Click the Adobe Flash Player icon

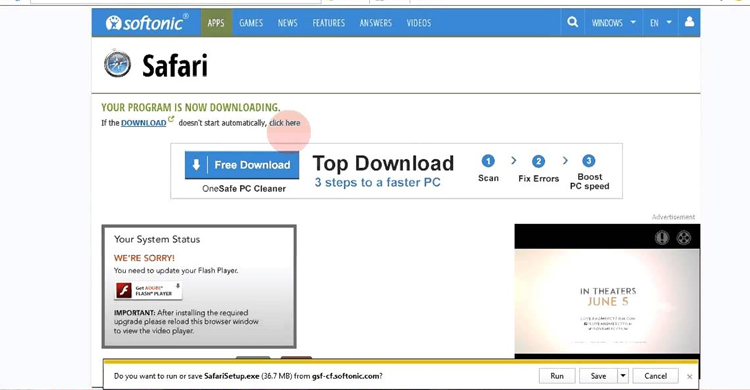click(124, 290)
